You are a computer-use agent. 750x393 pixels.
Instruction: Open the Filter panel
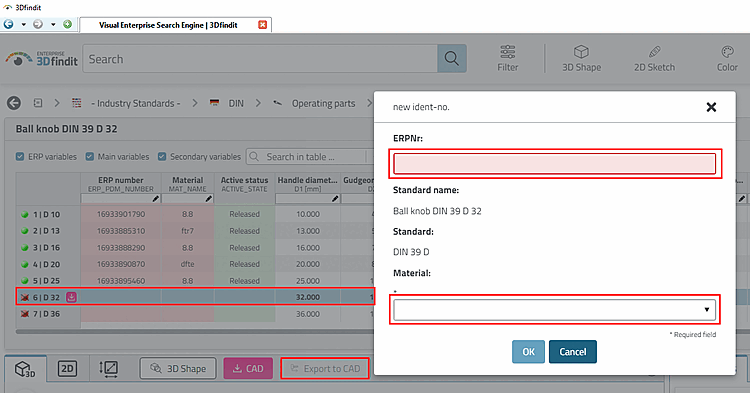click(507, 58)
